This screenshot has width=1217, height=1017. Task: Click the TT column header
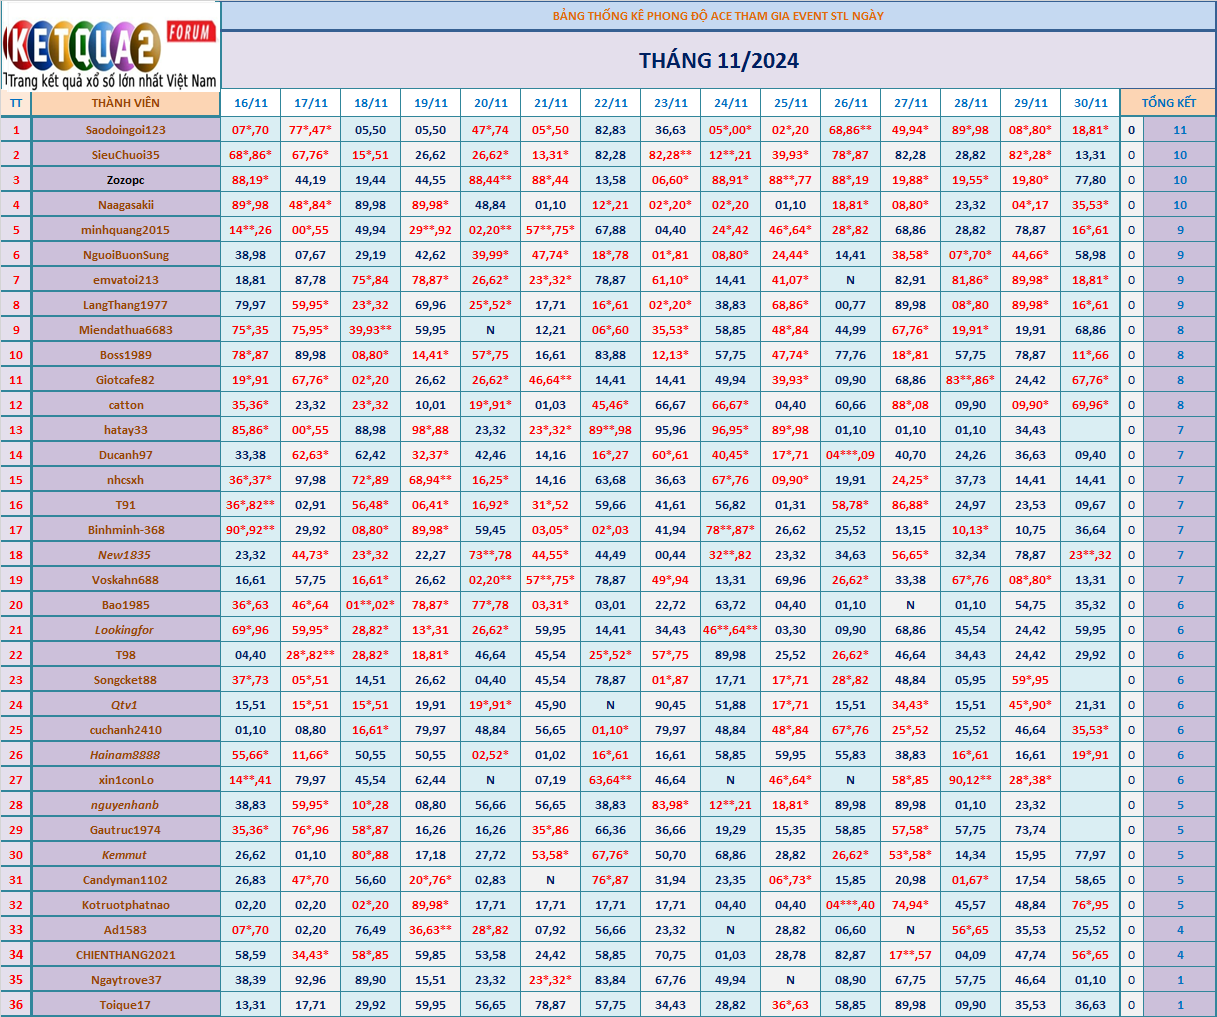[x=16, y=103]
